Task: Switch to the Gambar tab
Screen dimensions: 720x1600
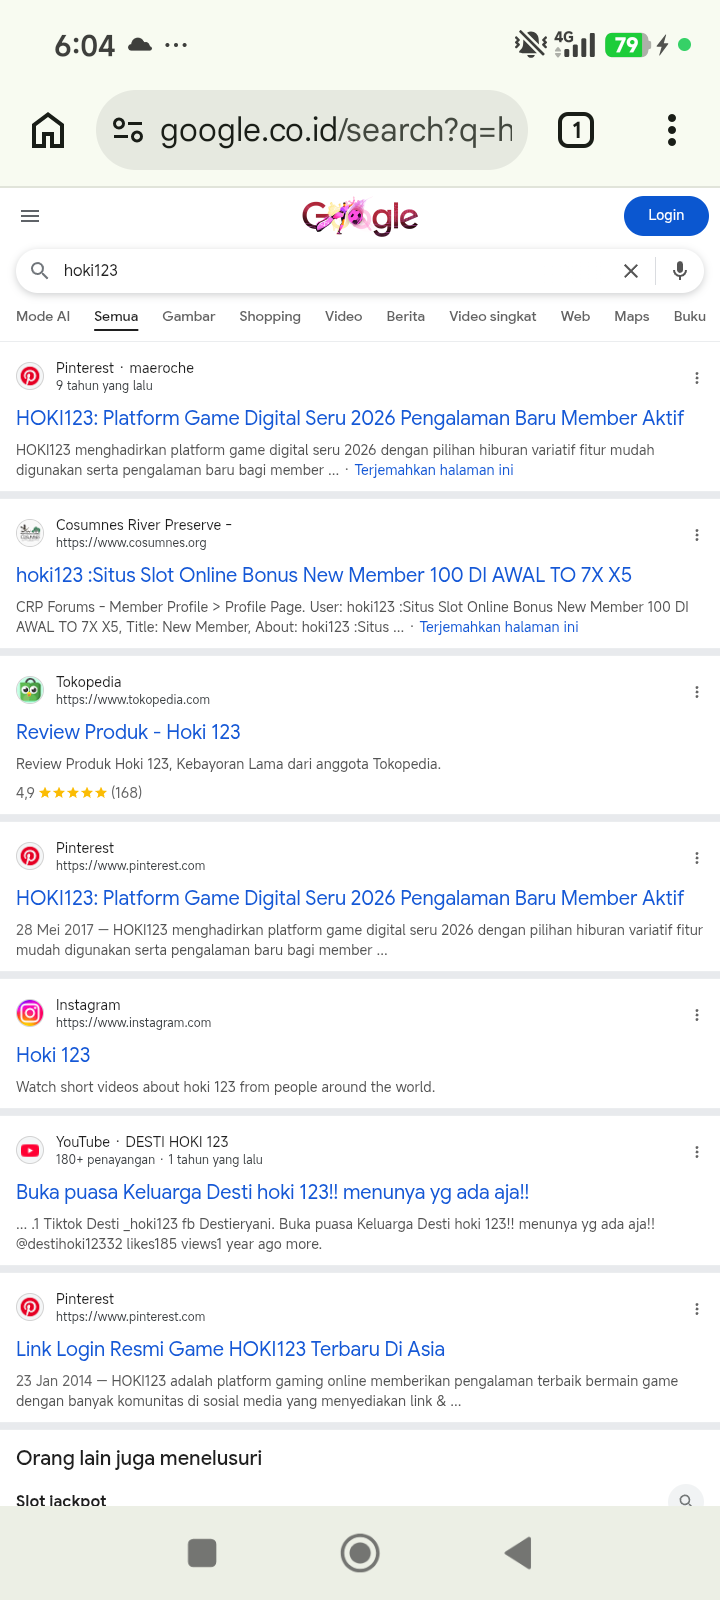Action: (189, 316)
